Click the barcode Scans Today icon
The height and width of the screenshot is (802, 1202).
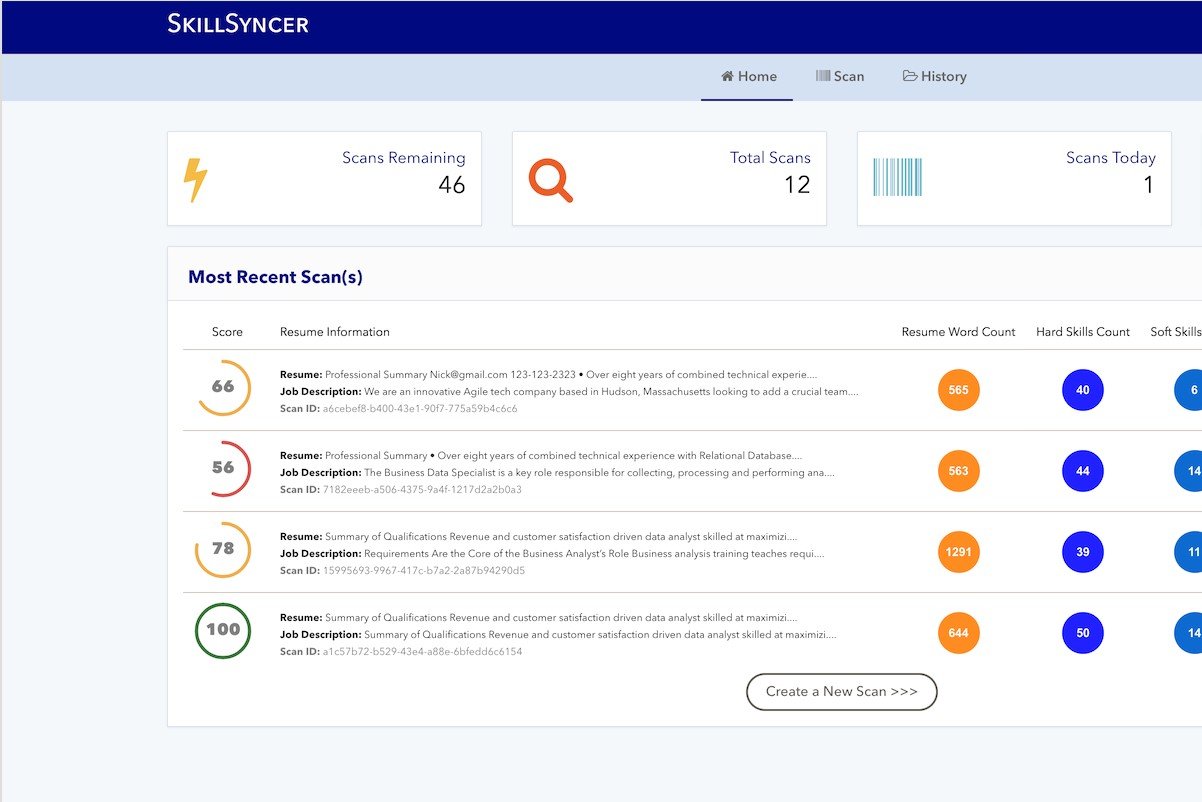[897, 177]
